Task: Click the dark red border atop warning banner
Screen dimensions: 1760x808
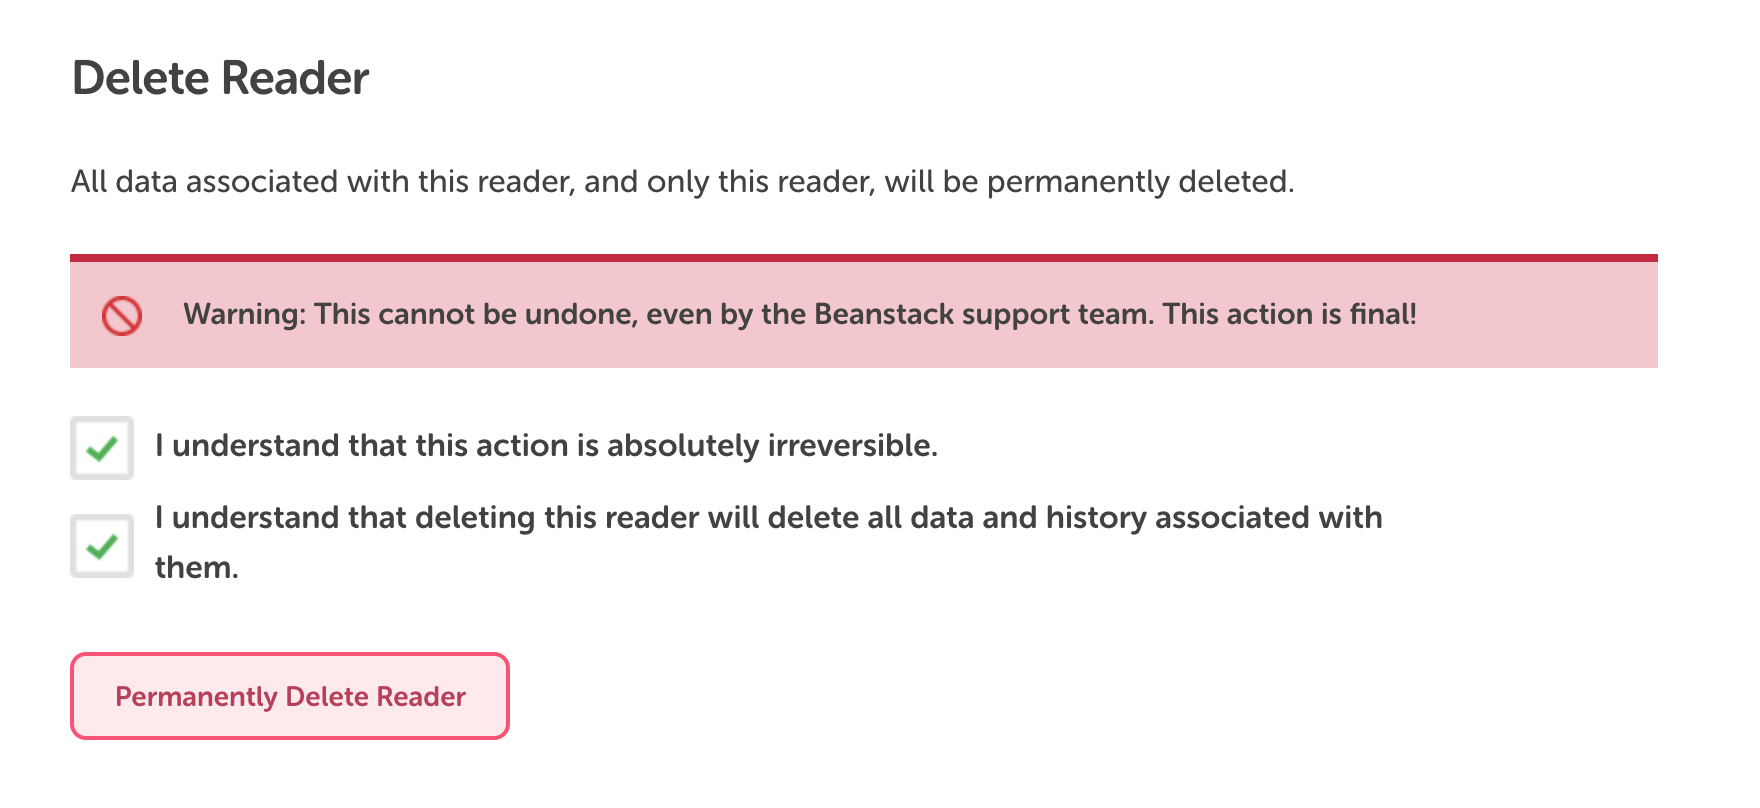Action: 864,258
